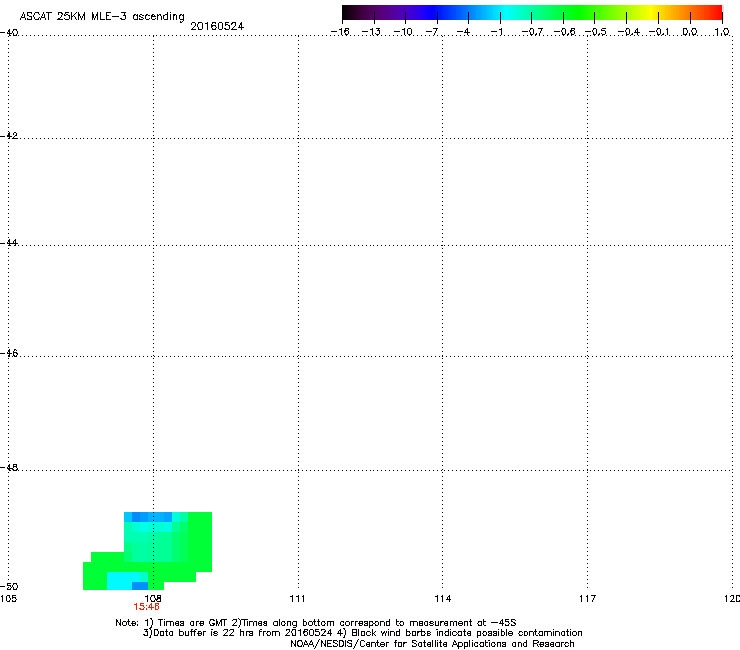Click the title 'ASCAT 25KM MLE-3 ascending'
The height and width of the screenshot is (650, 740).
coord(102,16)
